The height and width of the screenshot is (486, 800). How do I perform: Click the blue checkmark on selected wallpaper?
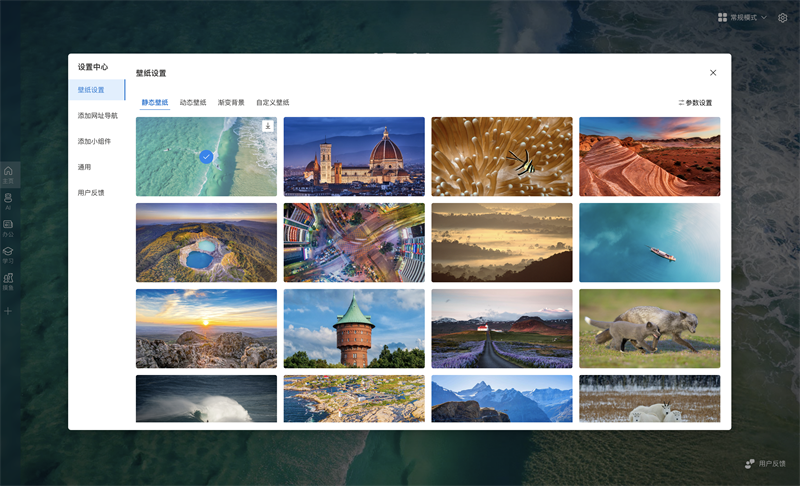[206, 157]
